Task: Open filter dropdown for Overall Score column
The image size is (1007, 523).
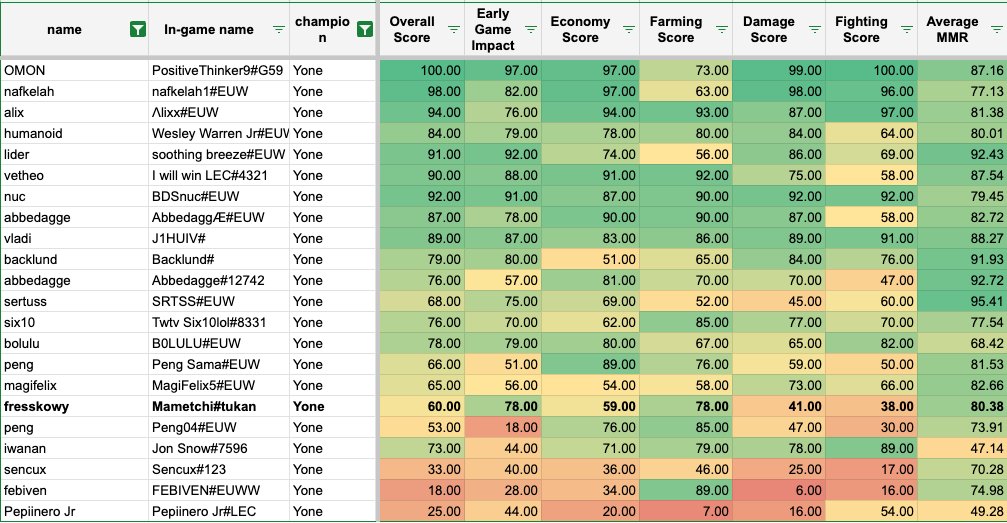Action: coord(453,30)
